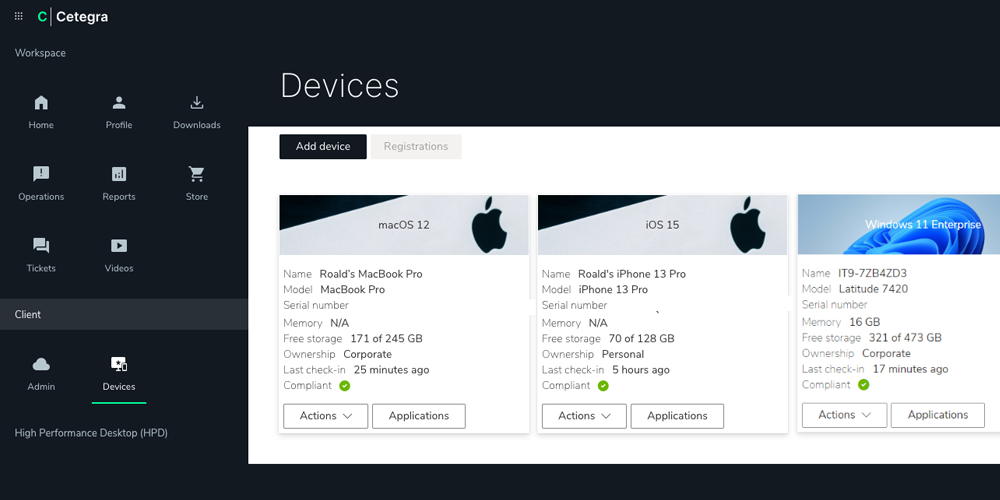Open the macOS 12 banner image
This screenshot has width=1000, height=500.
pyautogui.click(x=404, y=225)
